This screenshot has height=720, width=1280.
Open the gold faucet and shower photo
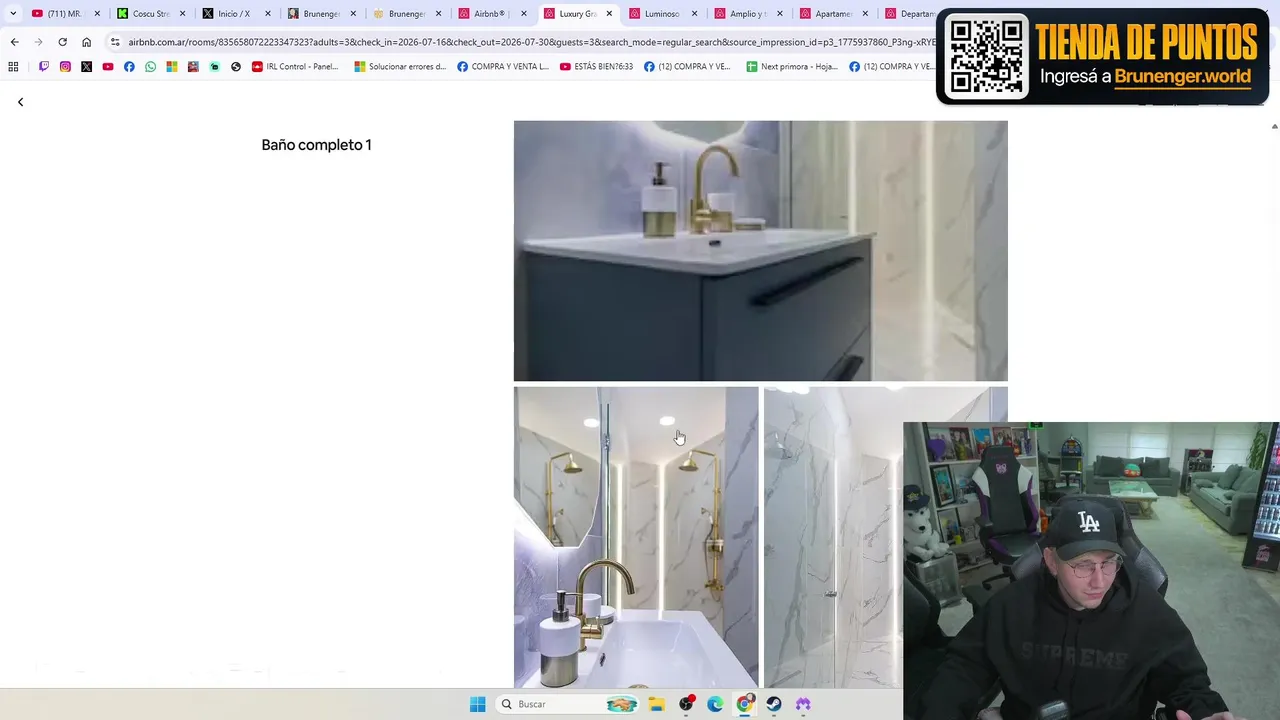(636, 537)
